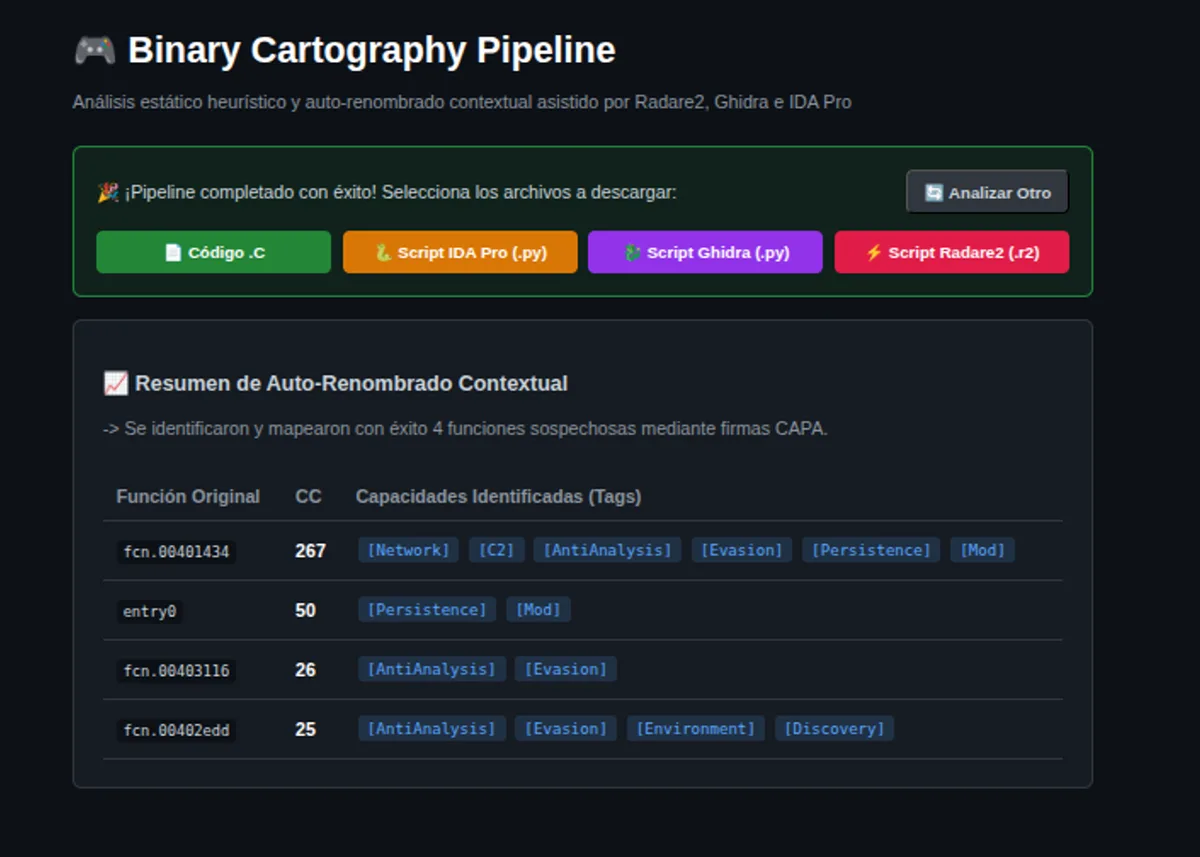Click the CC value 26

point(305,670)
